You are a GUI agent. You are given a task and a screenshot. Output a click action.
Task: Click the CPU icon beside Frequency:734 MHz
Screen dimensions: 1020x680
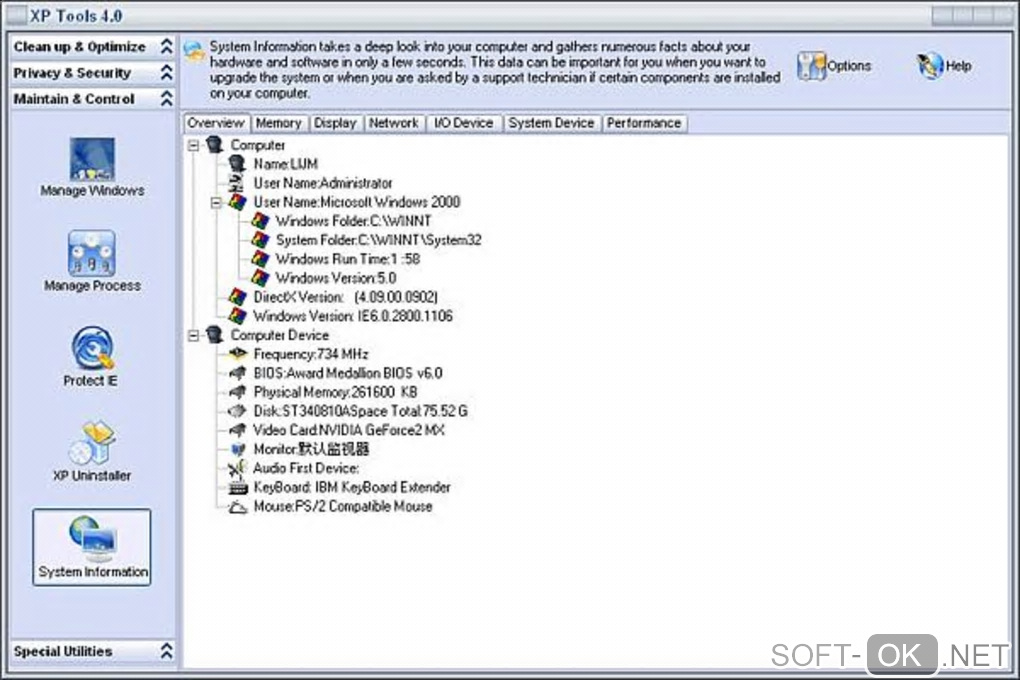click(237, 353)
